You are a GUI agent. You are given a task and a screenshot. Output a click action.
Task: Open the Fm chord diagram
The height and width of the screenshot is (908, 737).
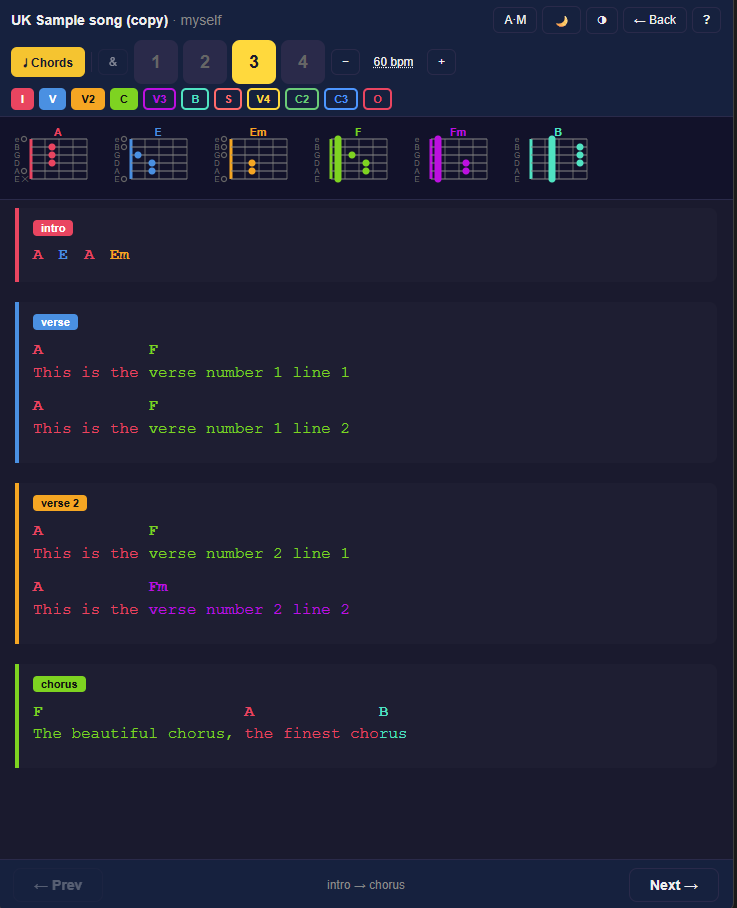(451, 155)
